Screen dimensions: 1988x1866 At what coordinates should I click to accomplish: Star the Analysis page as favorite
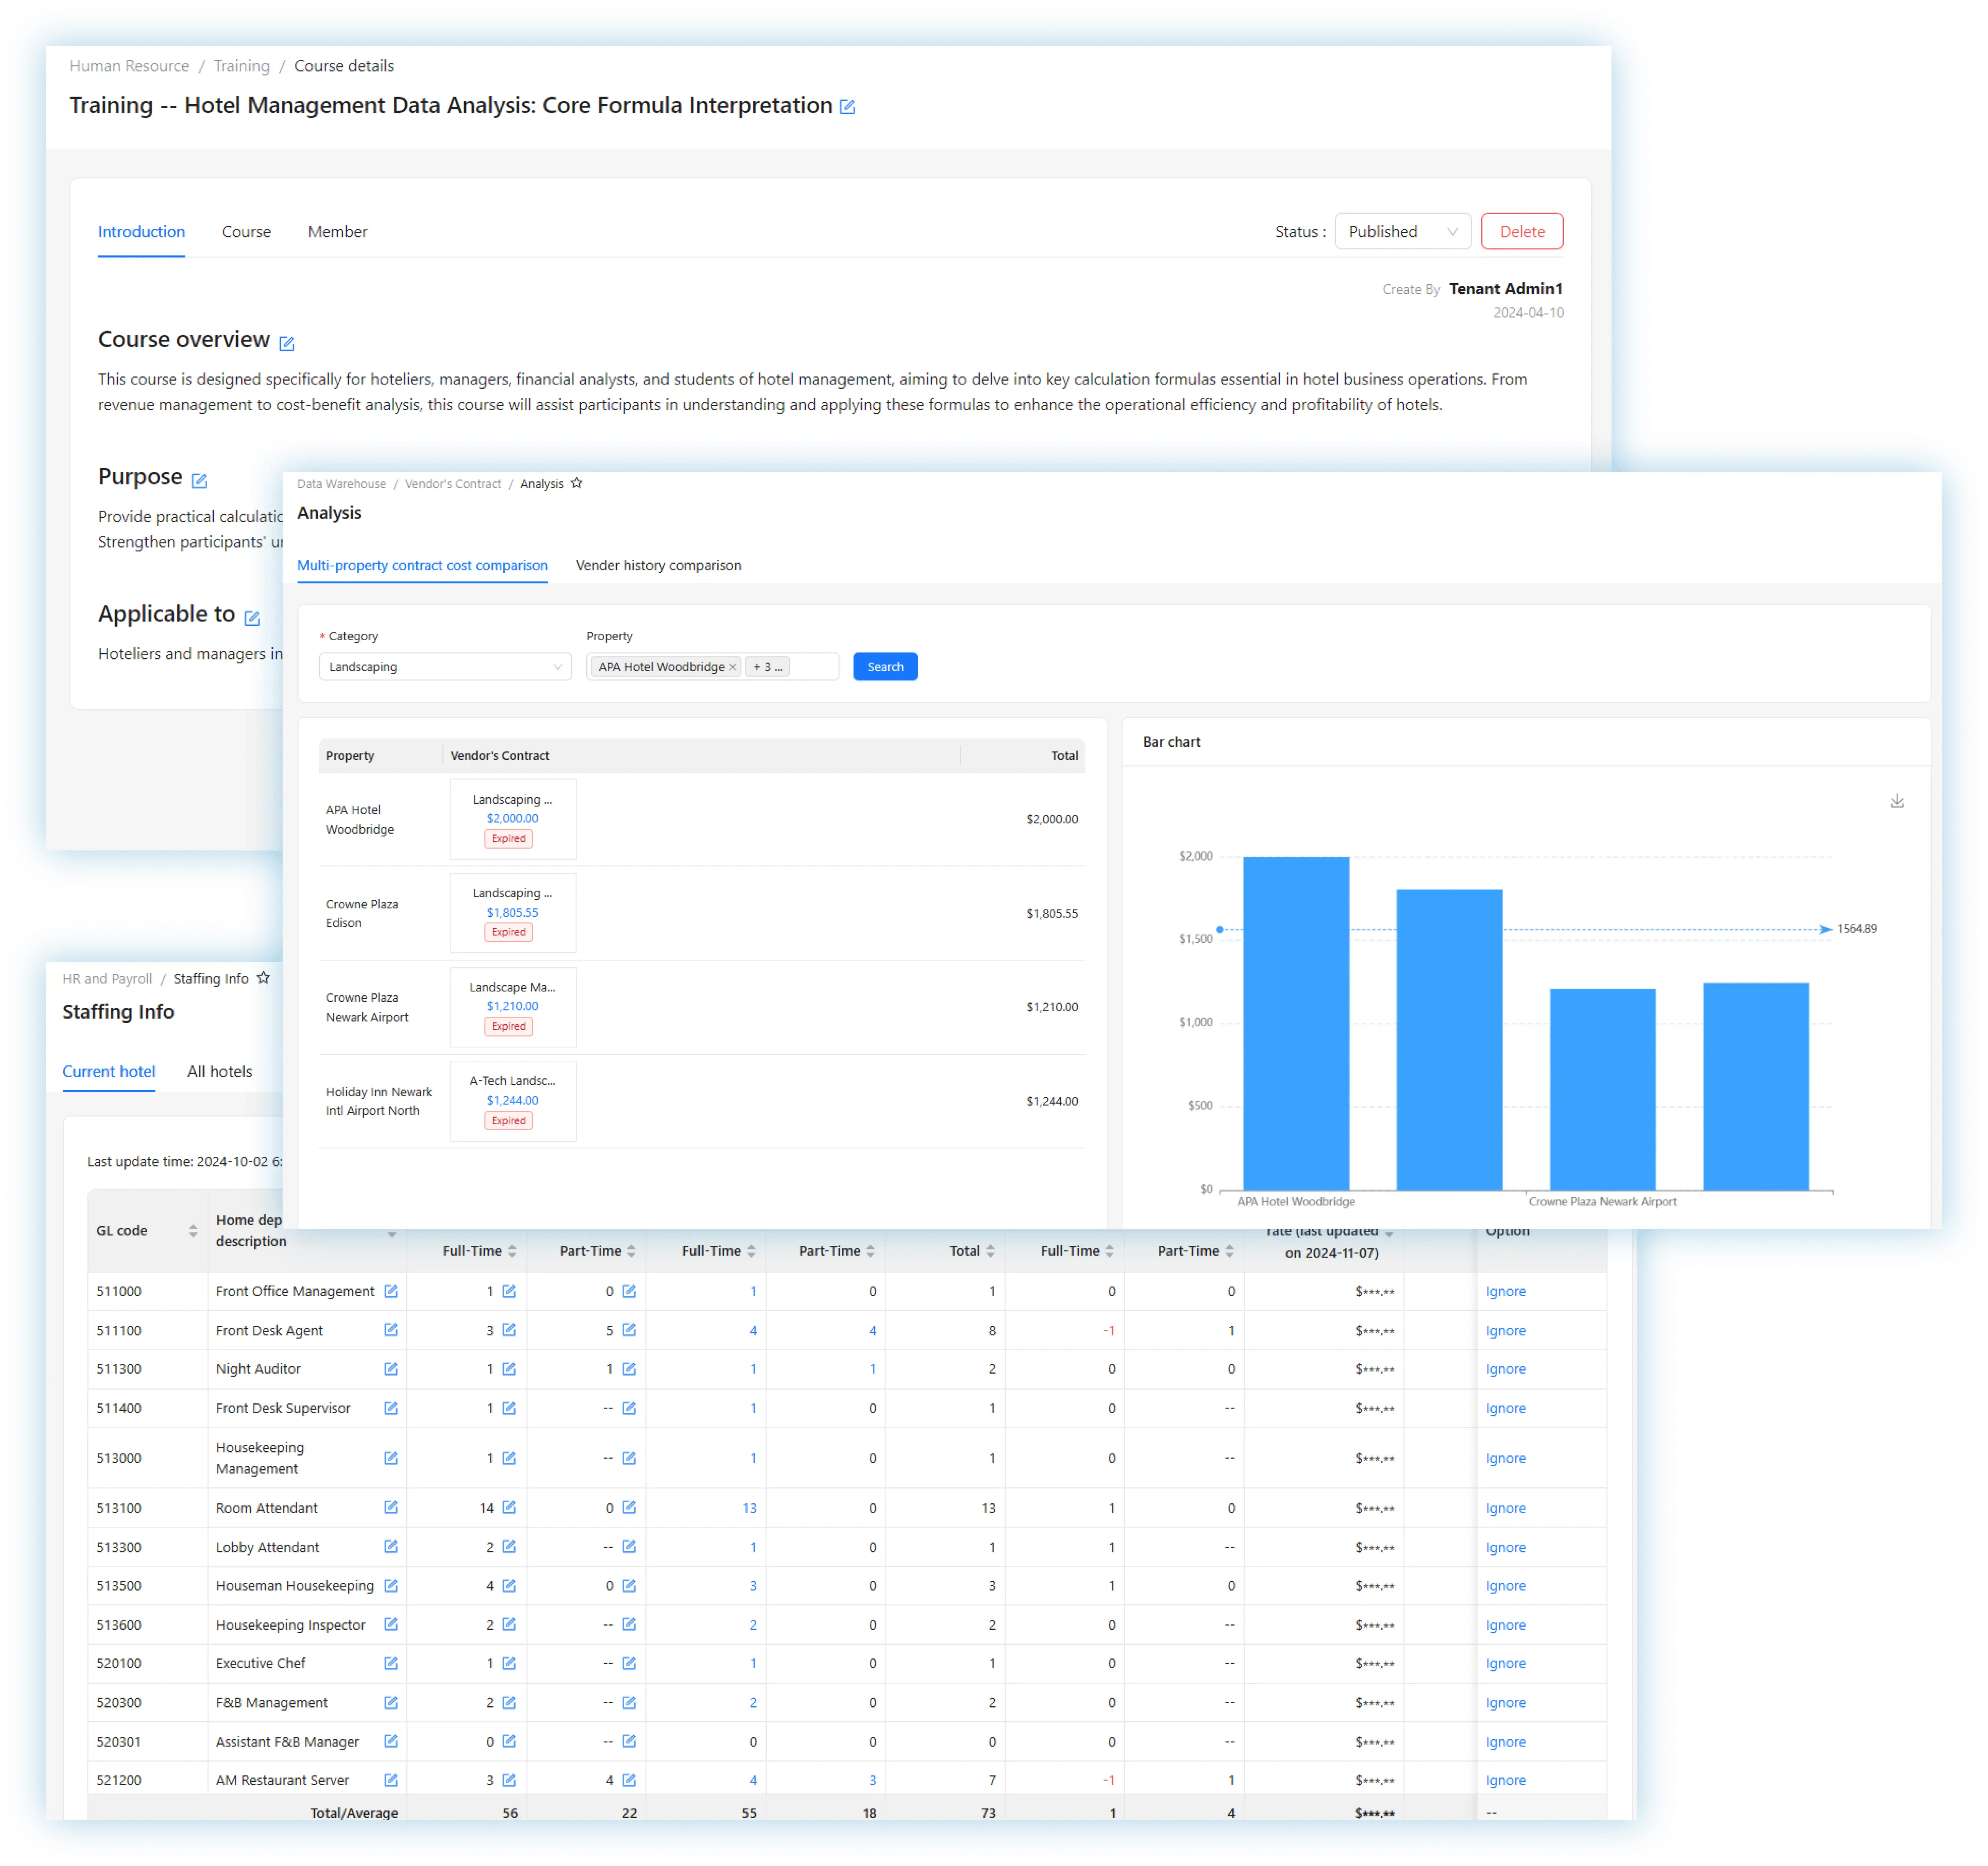click(576, 483)
